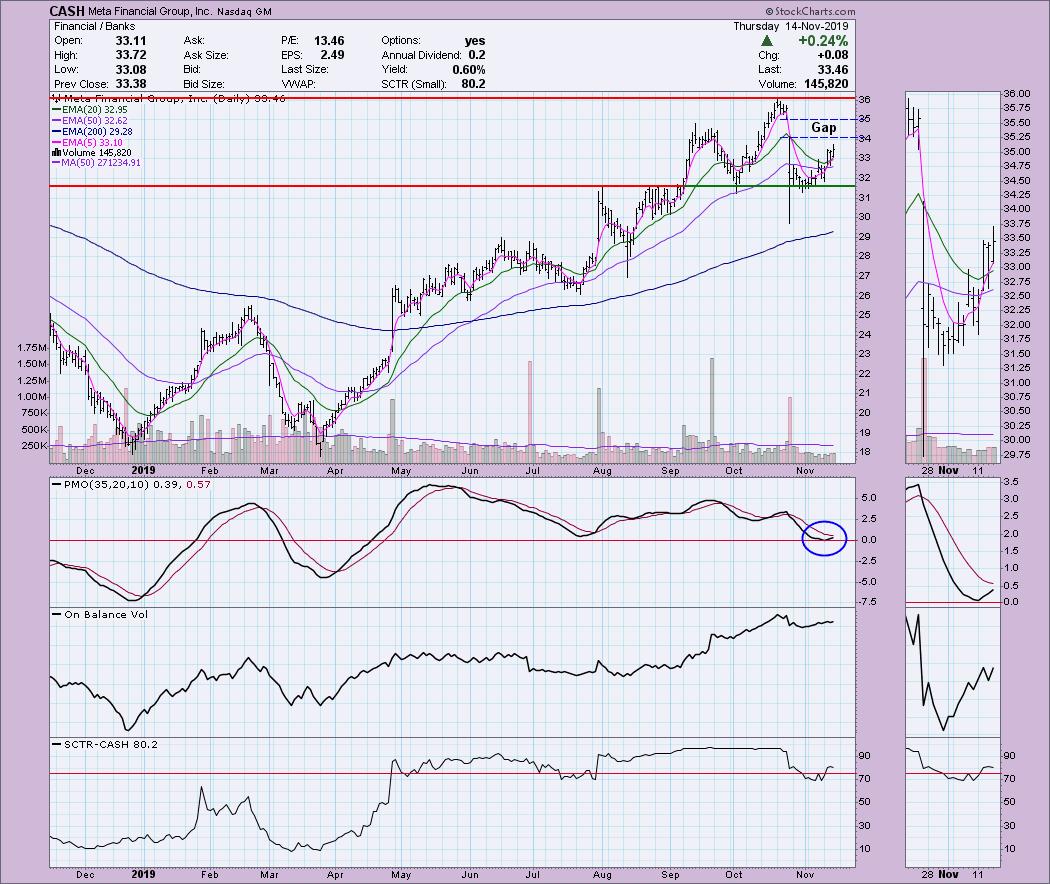1050x884 pixels.
Task: Click the Ask Size field label
Action: (x=206, y=55)
